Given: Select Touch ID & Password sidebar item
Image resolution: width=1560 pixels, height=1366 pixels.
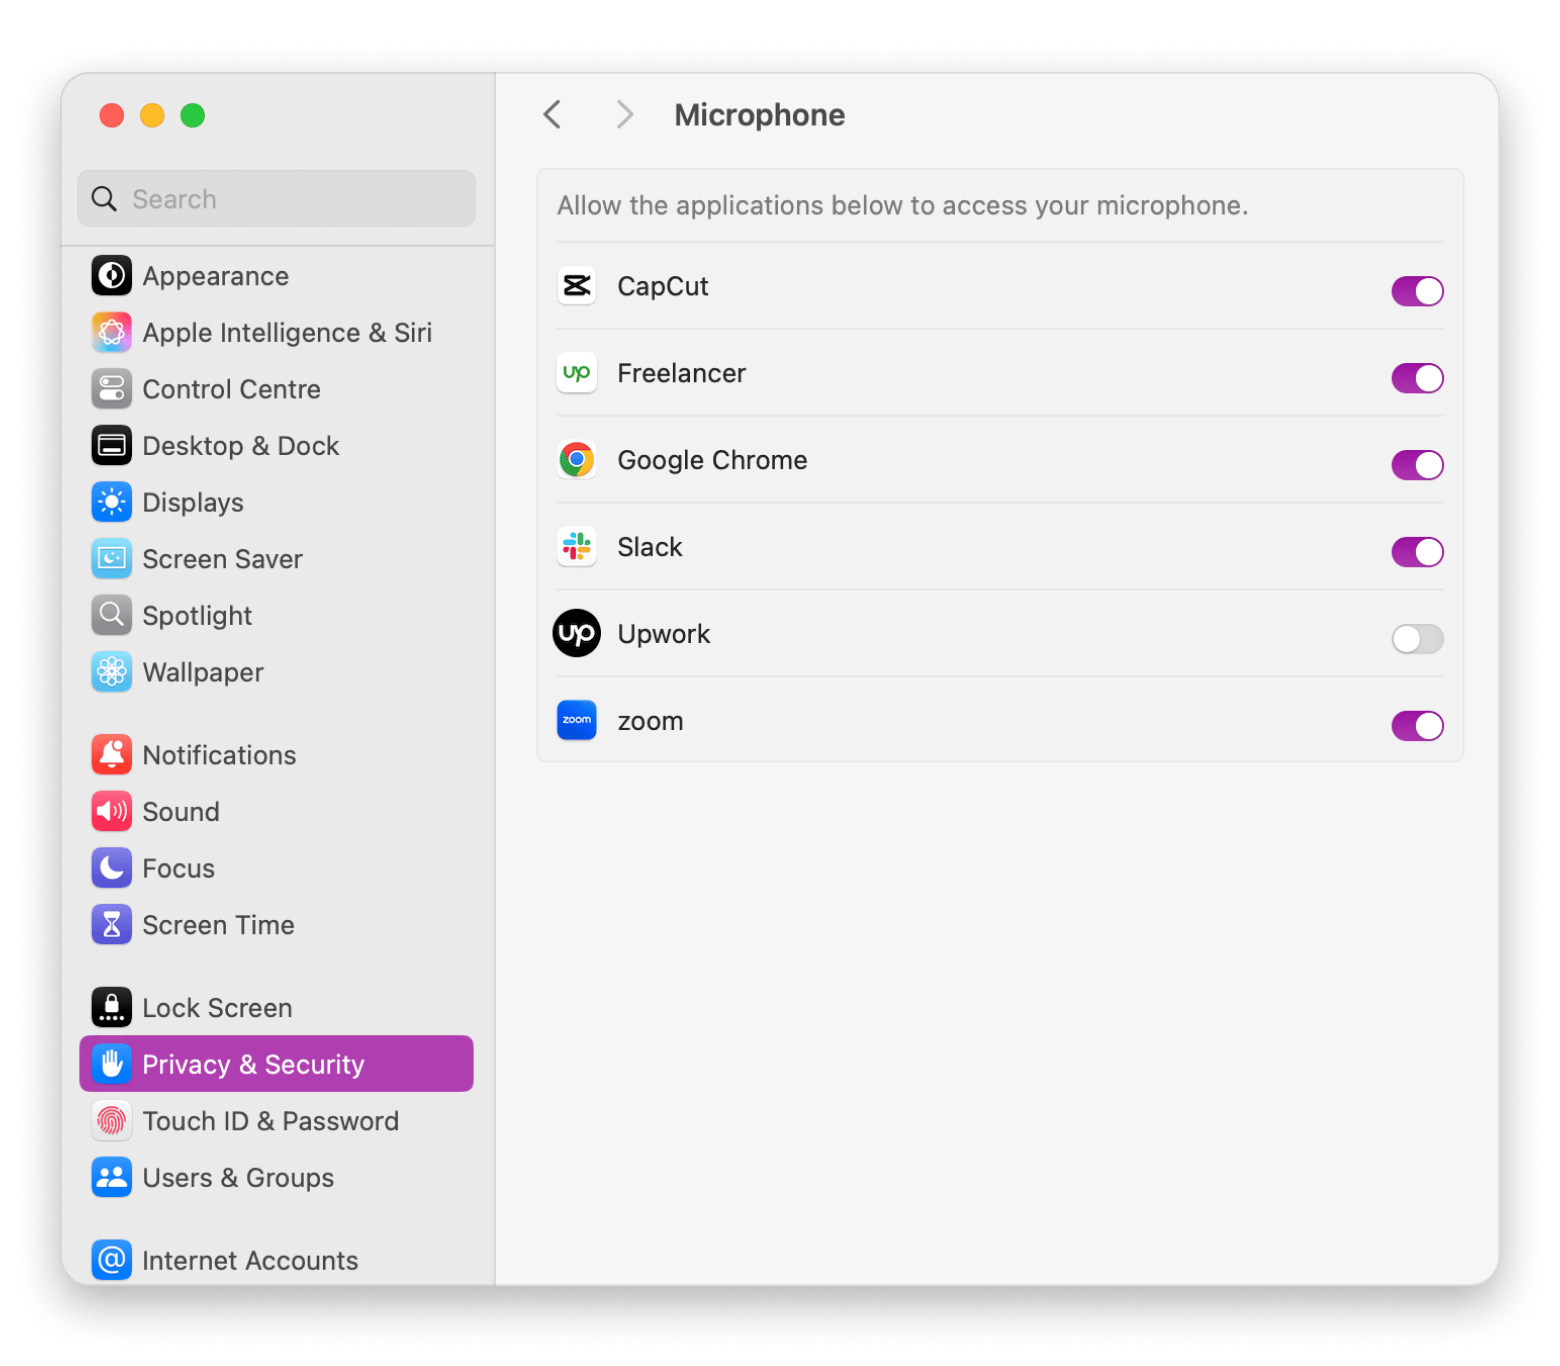Looking at the screenshot, I should [270, 1121].
